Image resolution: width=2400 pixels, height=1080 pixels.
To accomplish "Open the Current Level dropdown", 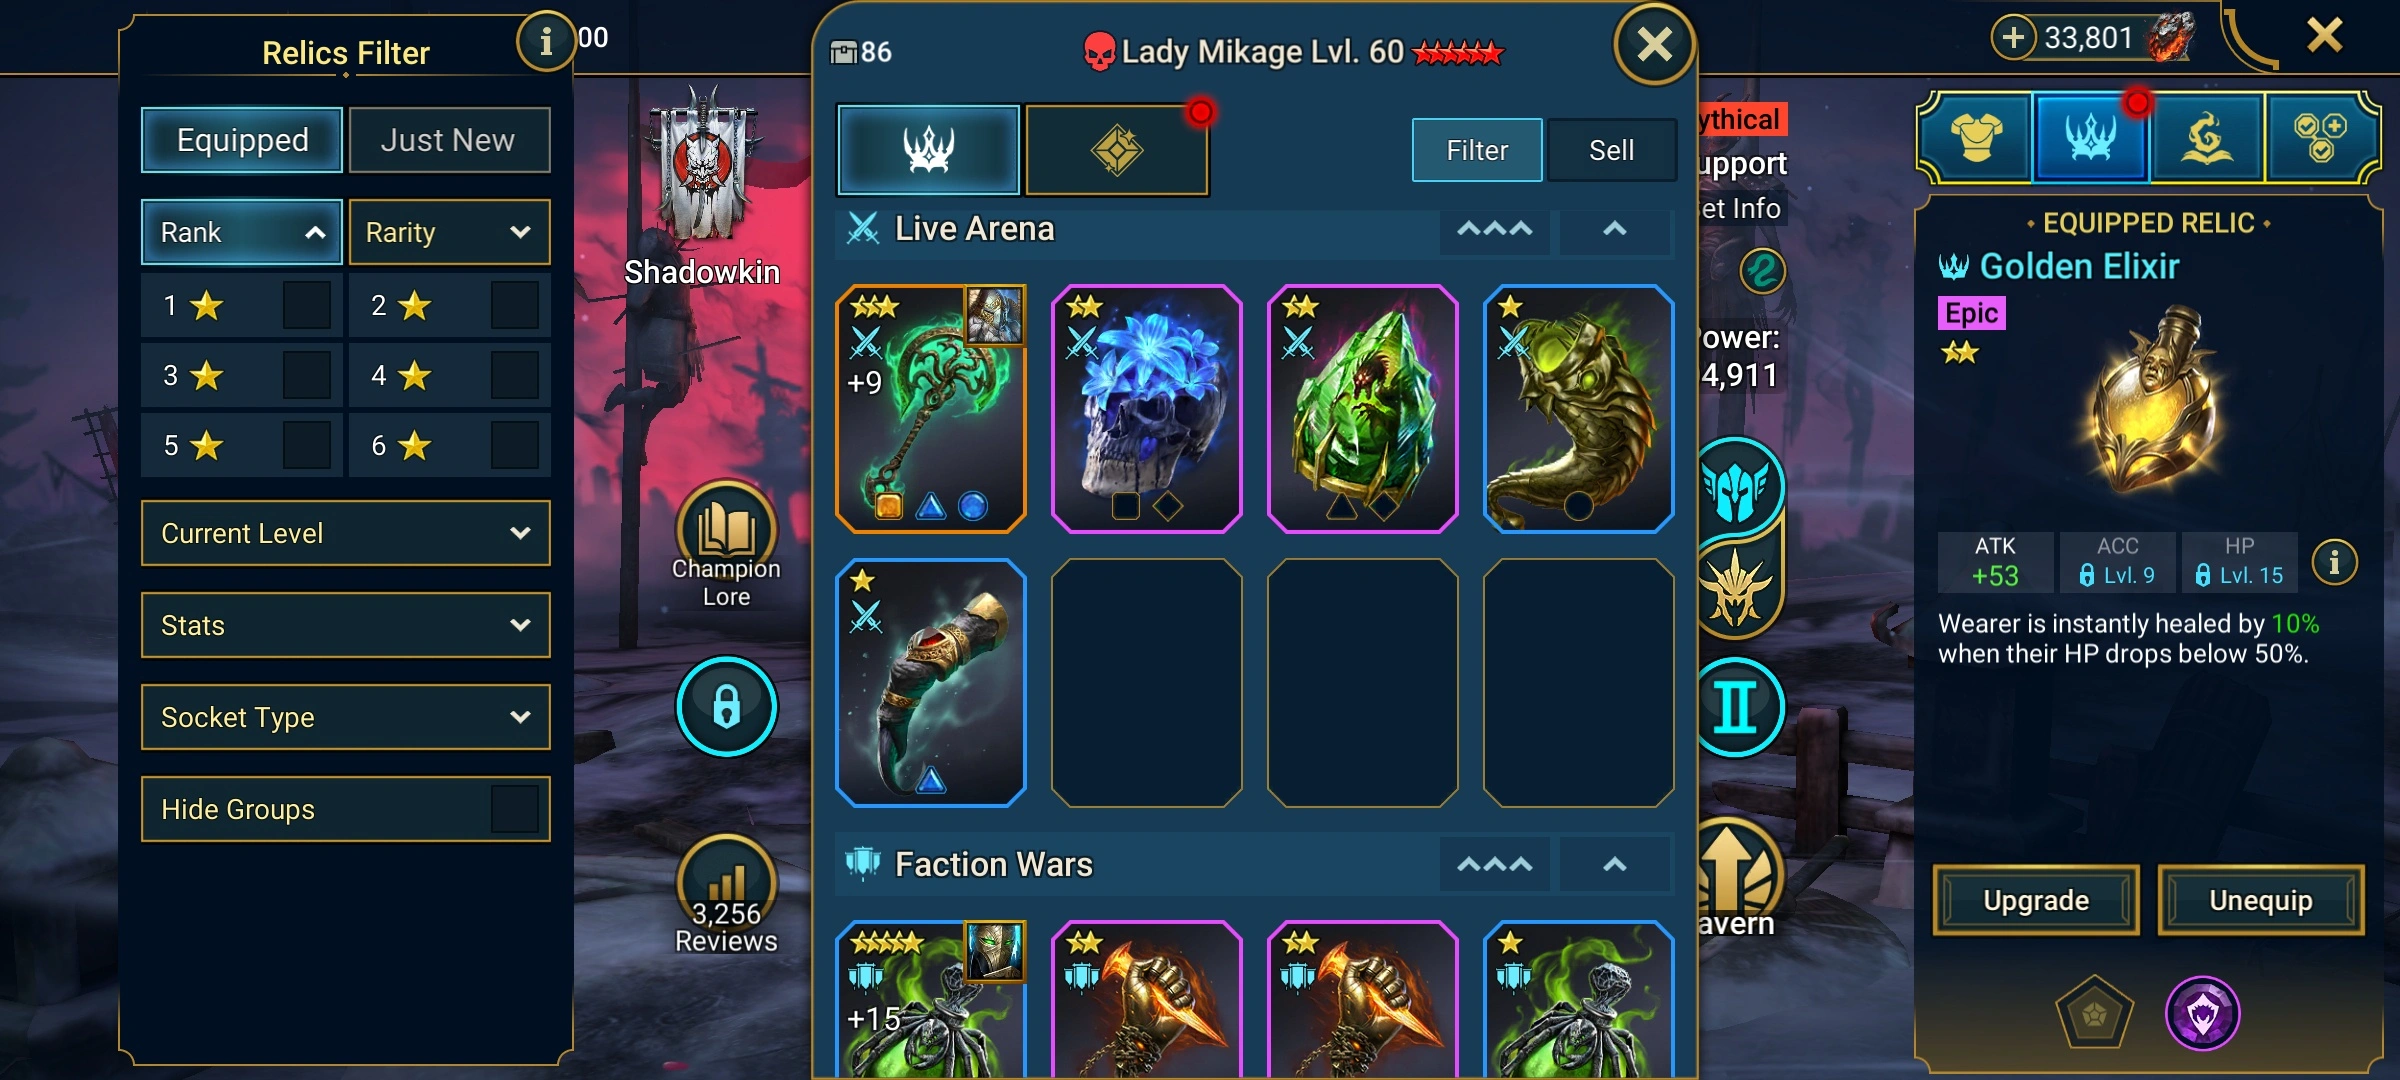I will pos(346,533).
